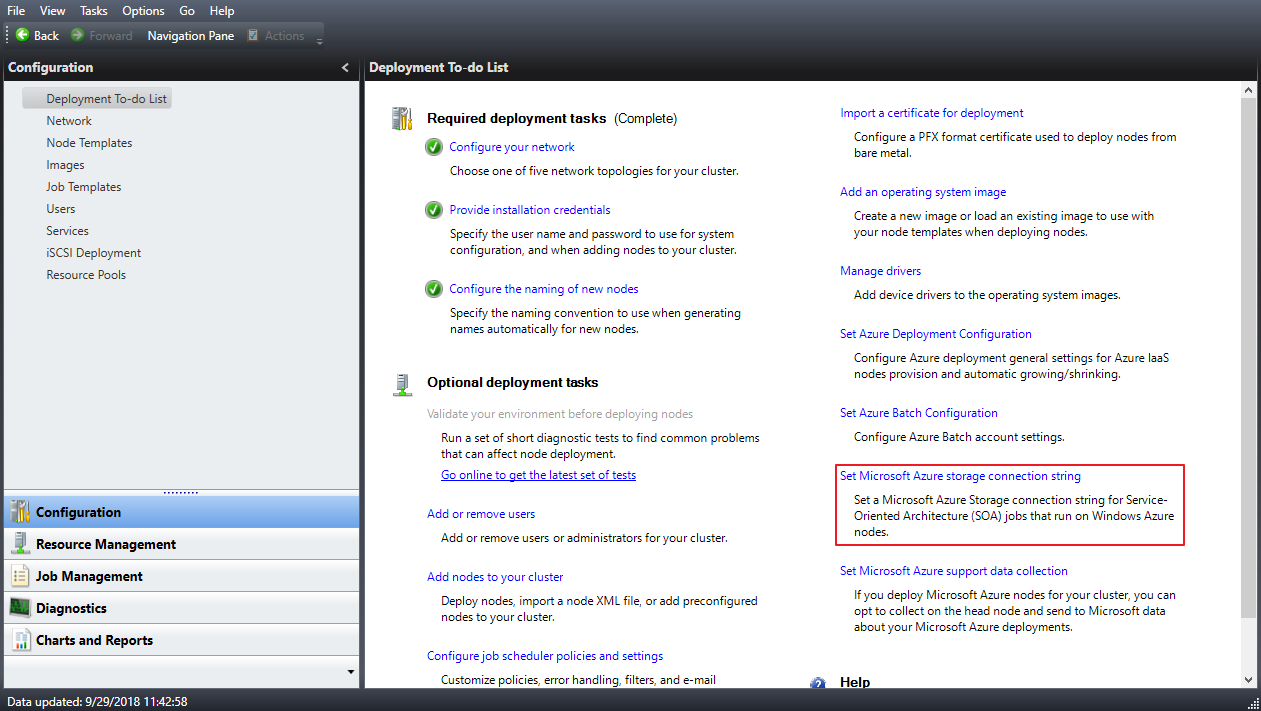Click the checkmark beside Configure the naming of new nodes
Image resolution: width=1261 pixels, height=711 pixels.
tap(433, 289)
